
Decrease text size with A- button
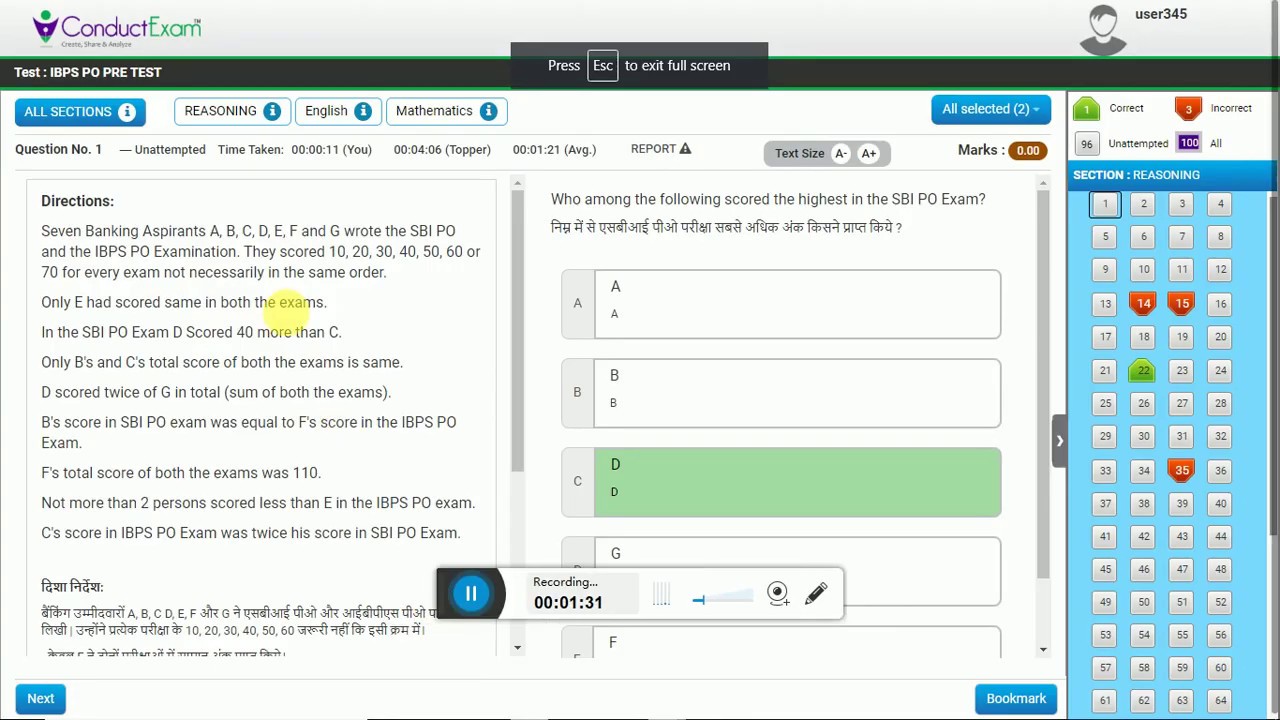(x=841, y=153)
